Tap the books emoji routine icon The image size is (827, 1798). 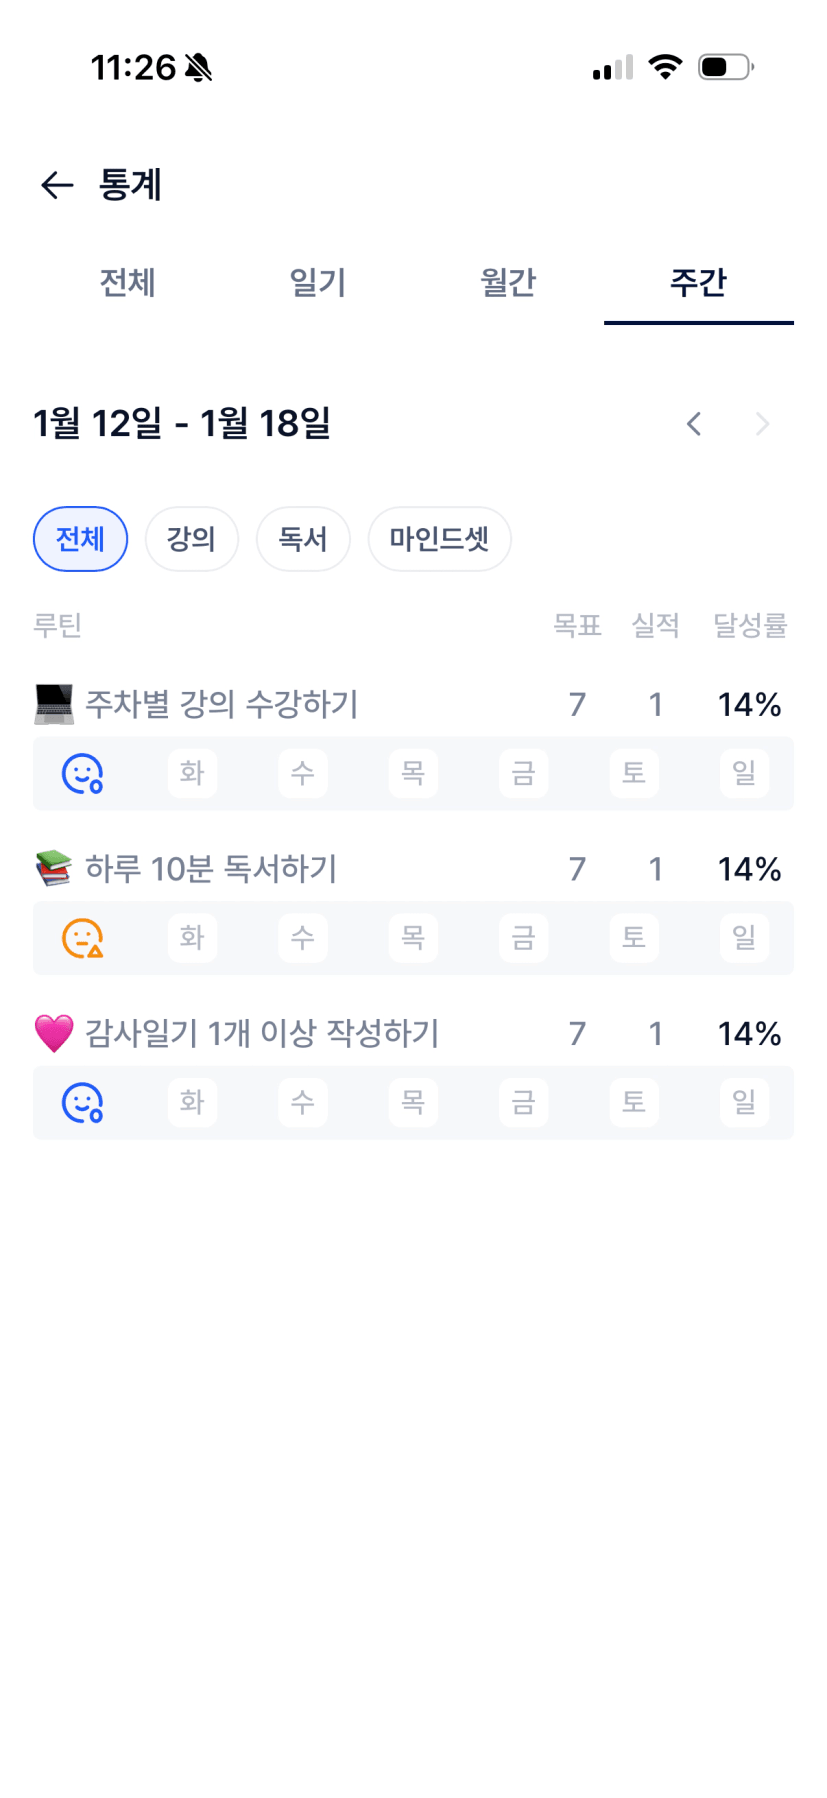tap(54, 868)
